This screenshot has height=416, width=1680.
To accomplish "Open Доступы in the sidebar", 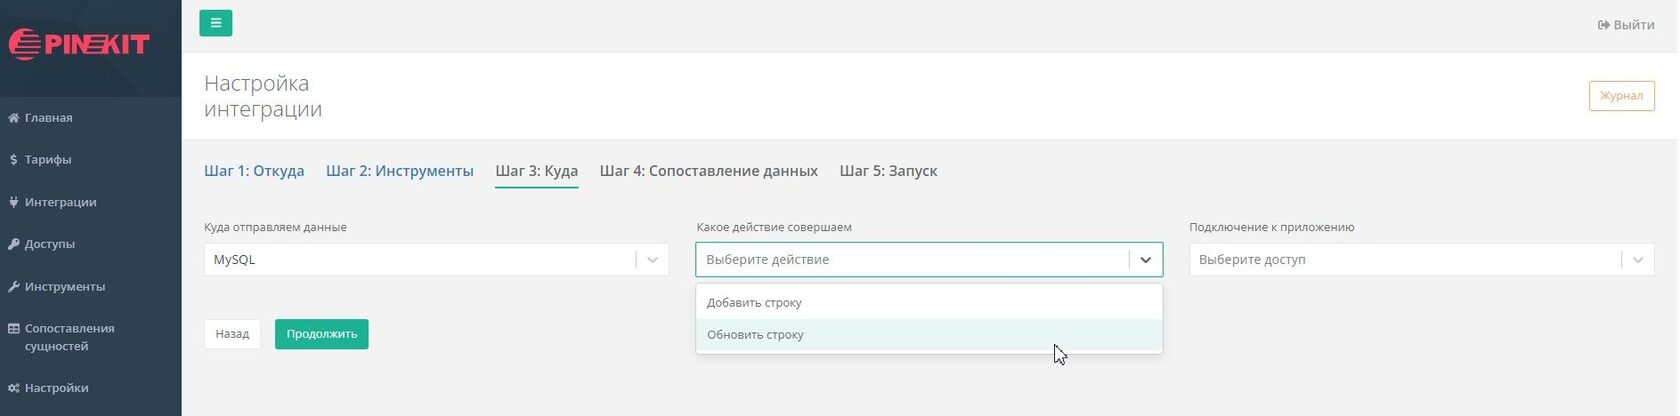I will coord(49,244).
